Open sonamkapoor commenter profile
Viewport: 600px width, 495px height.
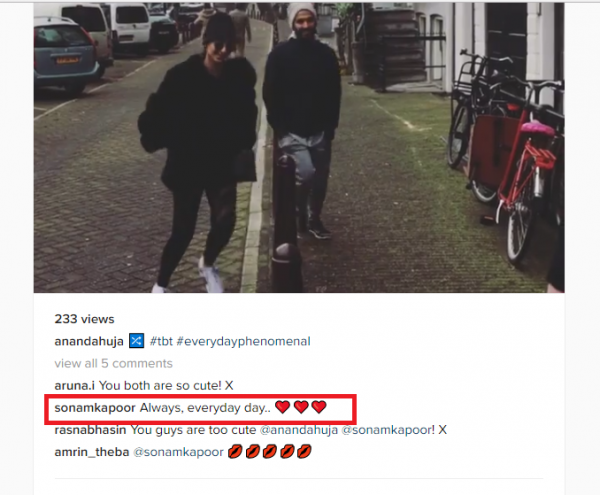(x=95, y=408)
